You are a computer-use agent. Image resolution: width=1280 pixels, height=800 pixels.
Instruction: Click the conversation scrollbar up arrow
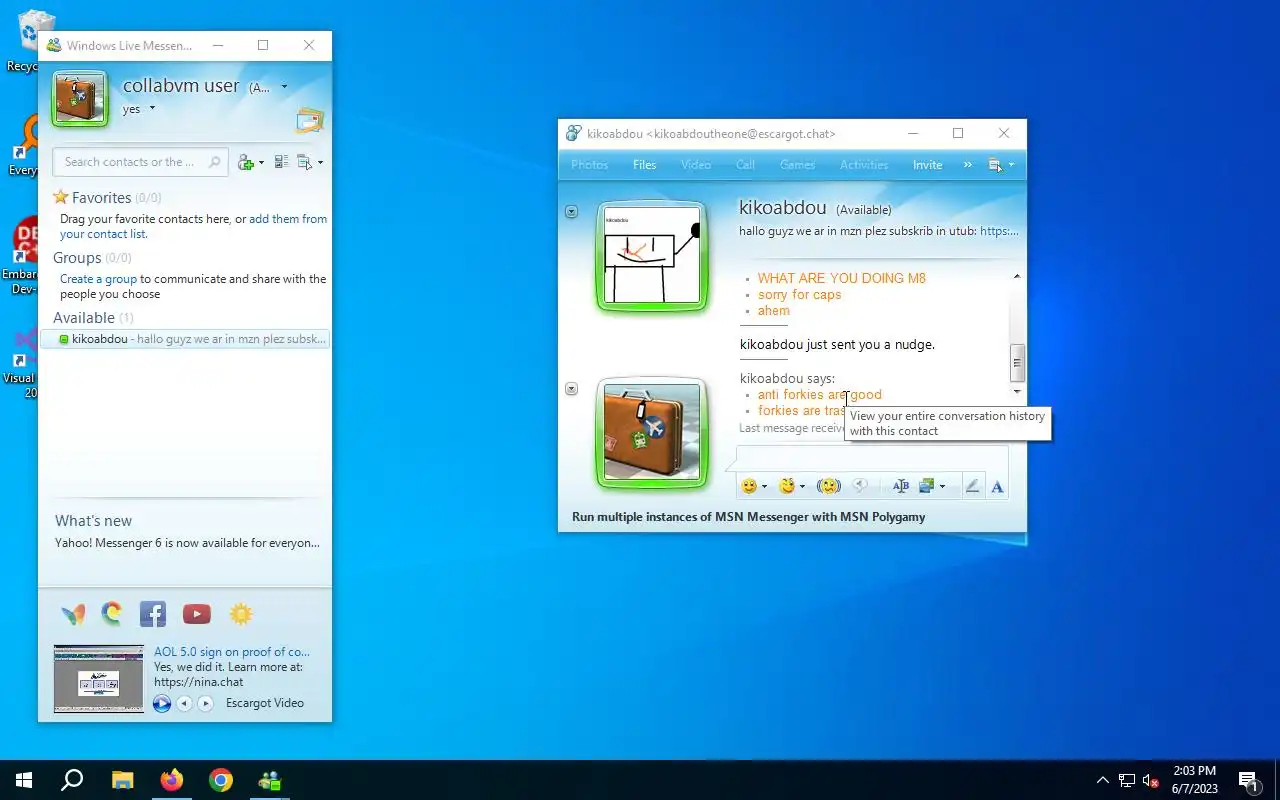point(1017,277)
